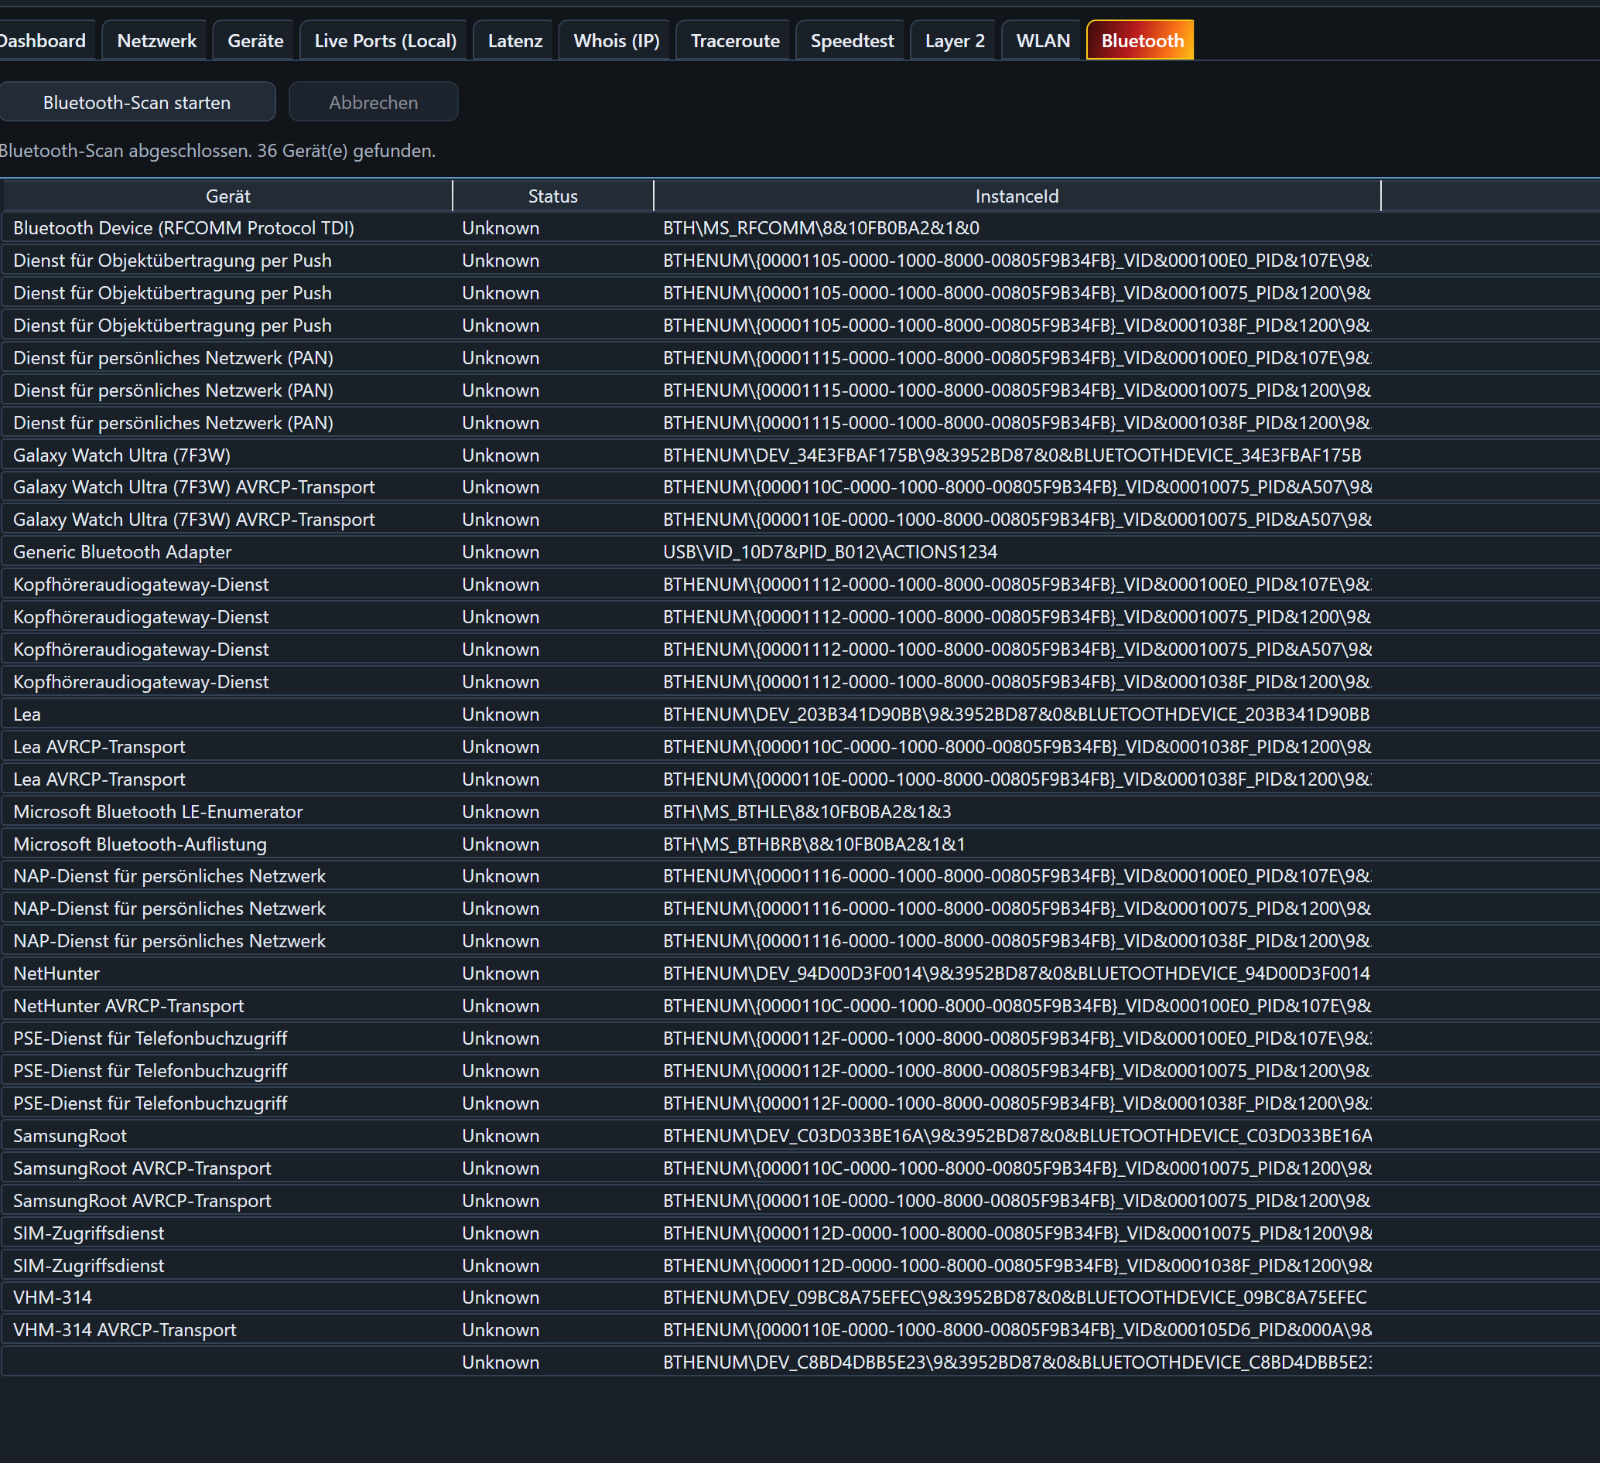The image size is (1600, 1463).
Task: Switch to the Latenz tab
Action: tap(515, 41)
